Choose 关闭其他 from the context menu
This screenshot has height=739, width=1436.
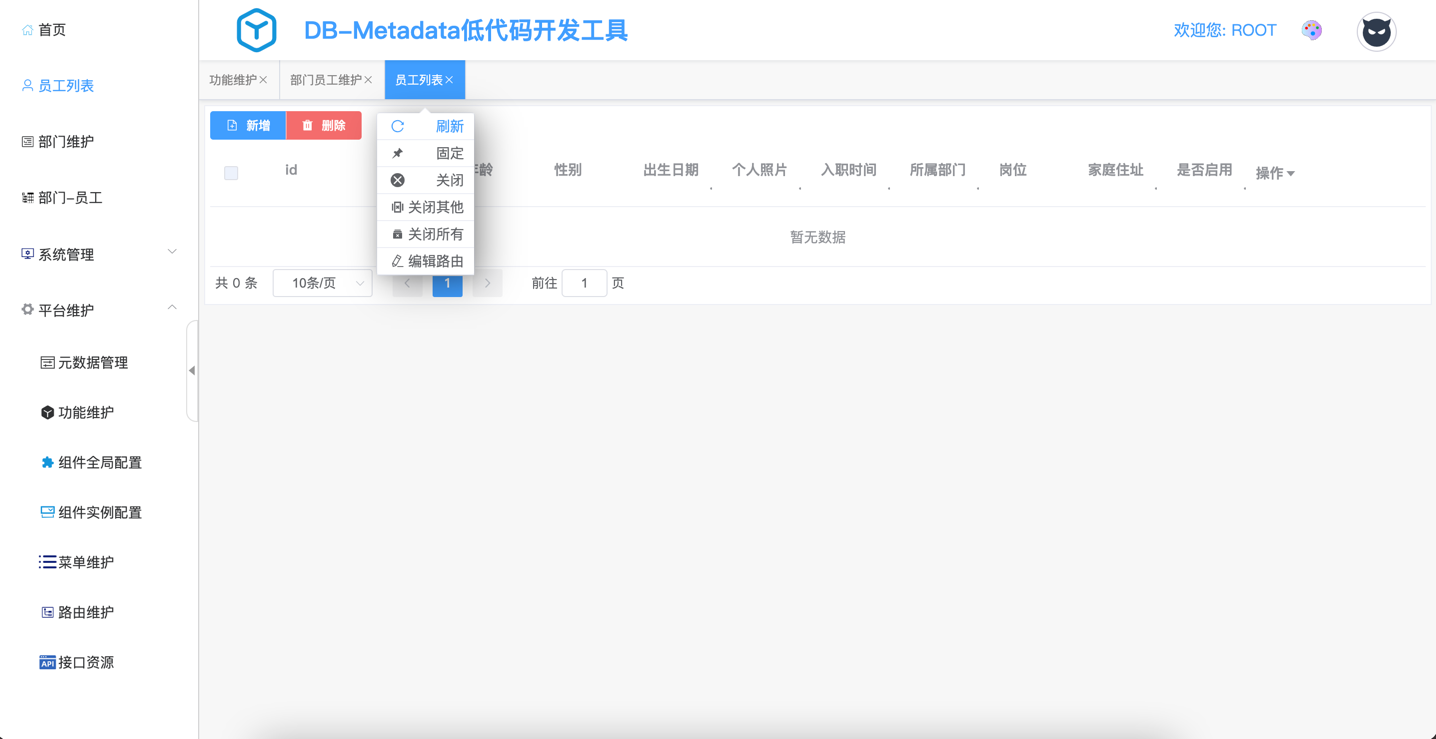(427, 207)
